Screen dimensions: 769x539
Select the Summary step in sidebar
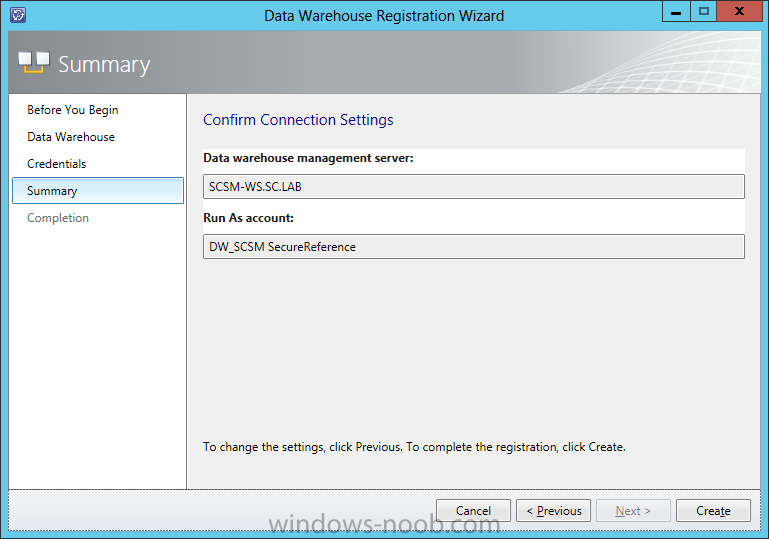[x=98, y=191]
